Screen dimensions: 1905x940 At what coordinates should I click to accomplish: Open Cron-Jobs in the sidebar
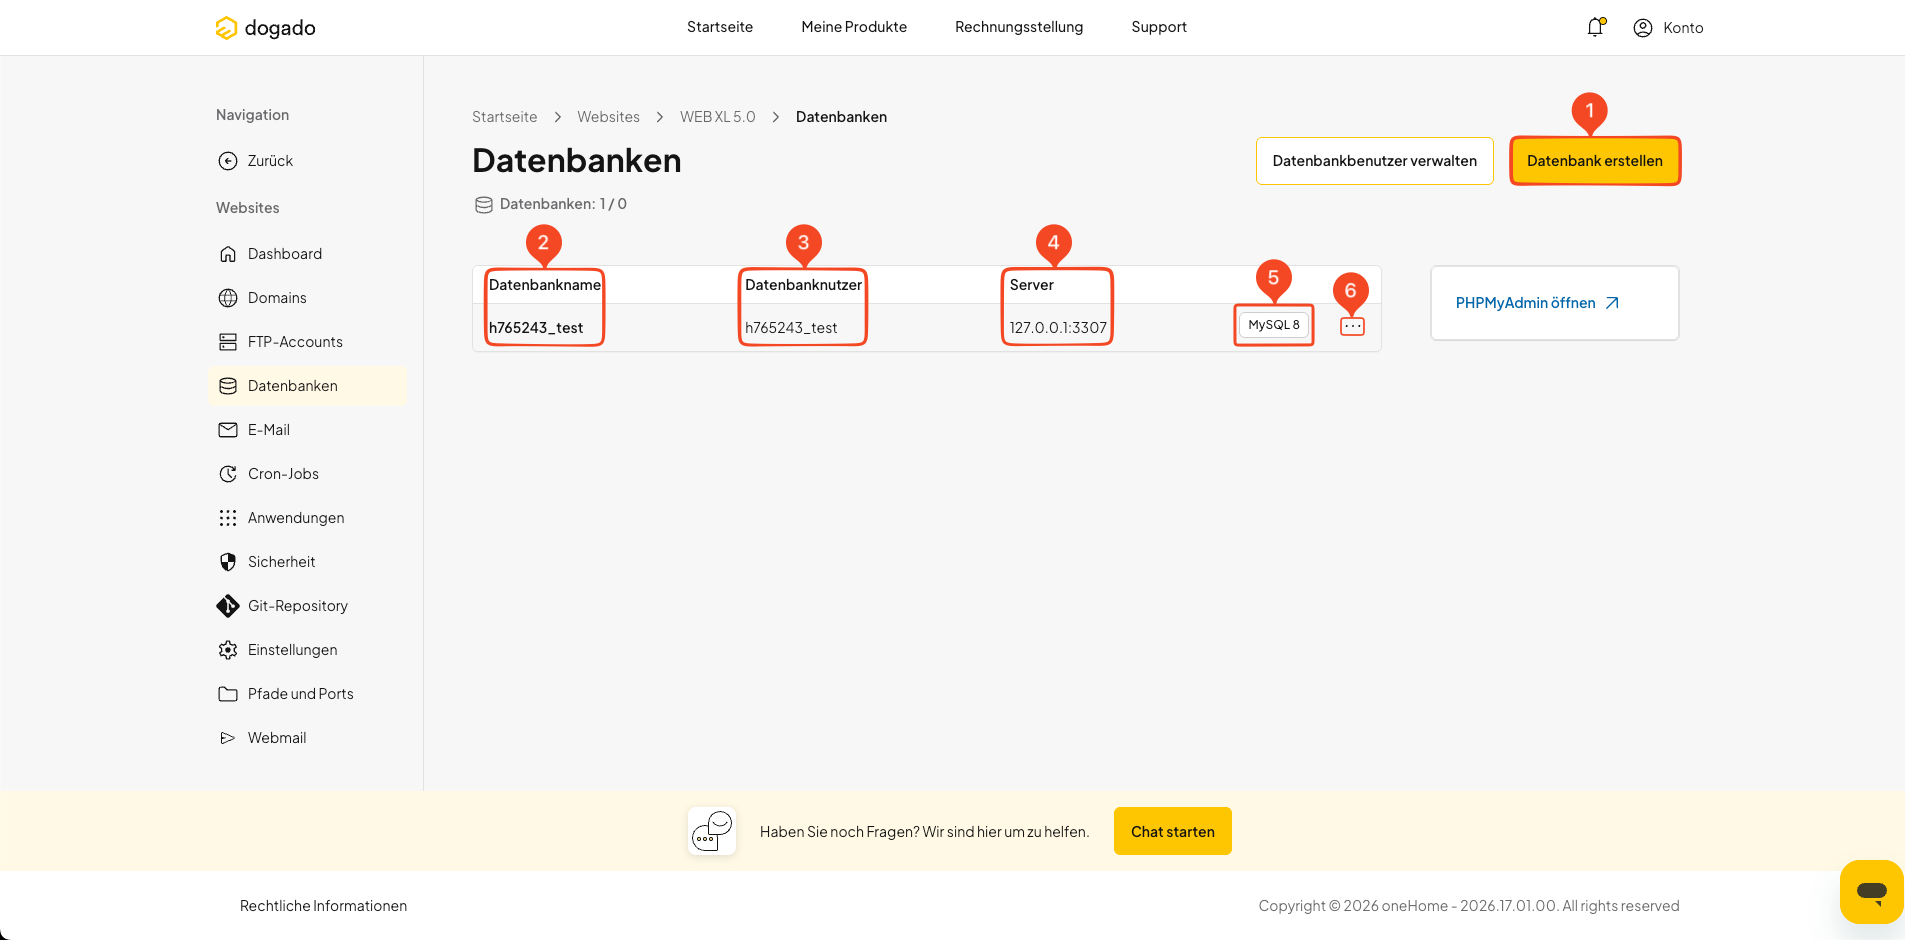click(308, 474)
